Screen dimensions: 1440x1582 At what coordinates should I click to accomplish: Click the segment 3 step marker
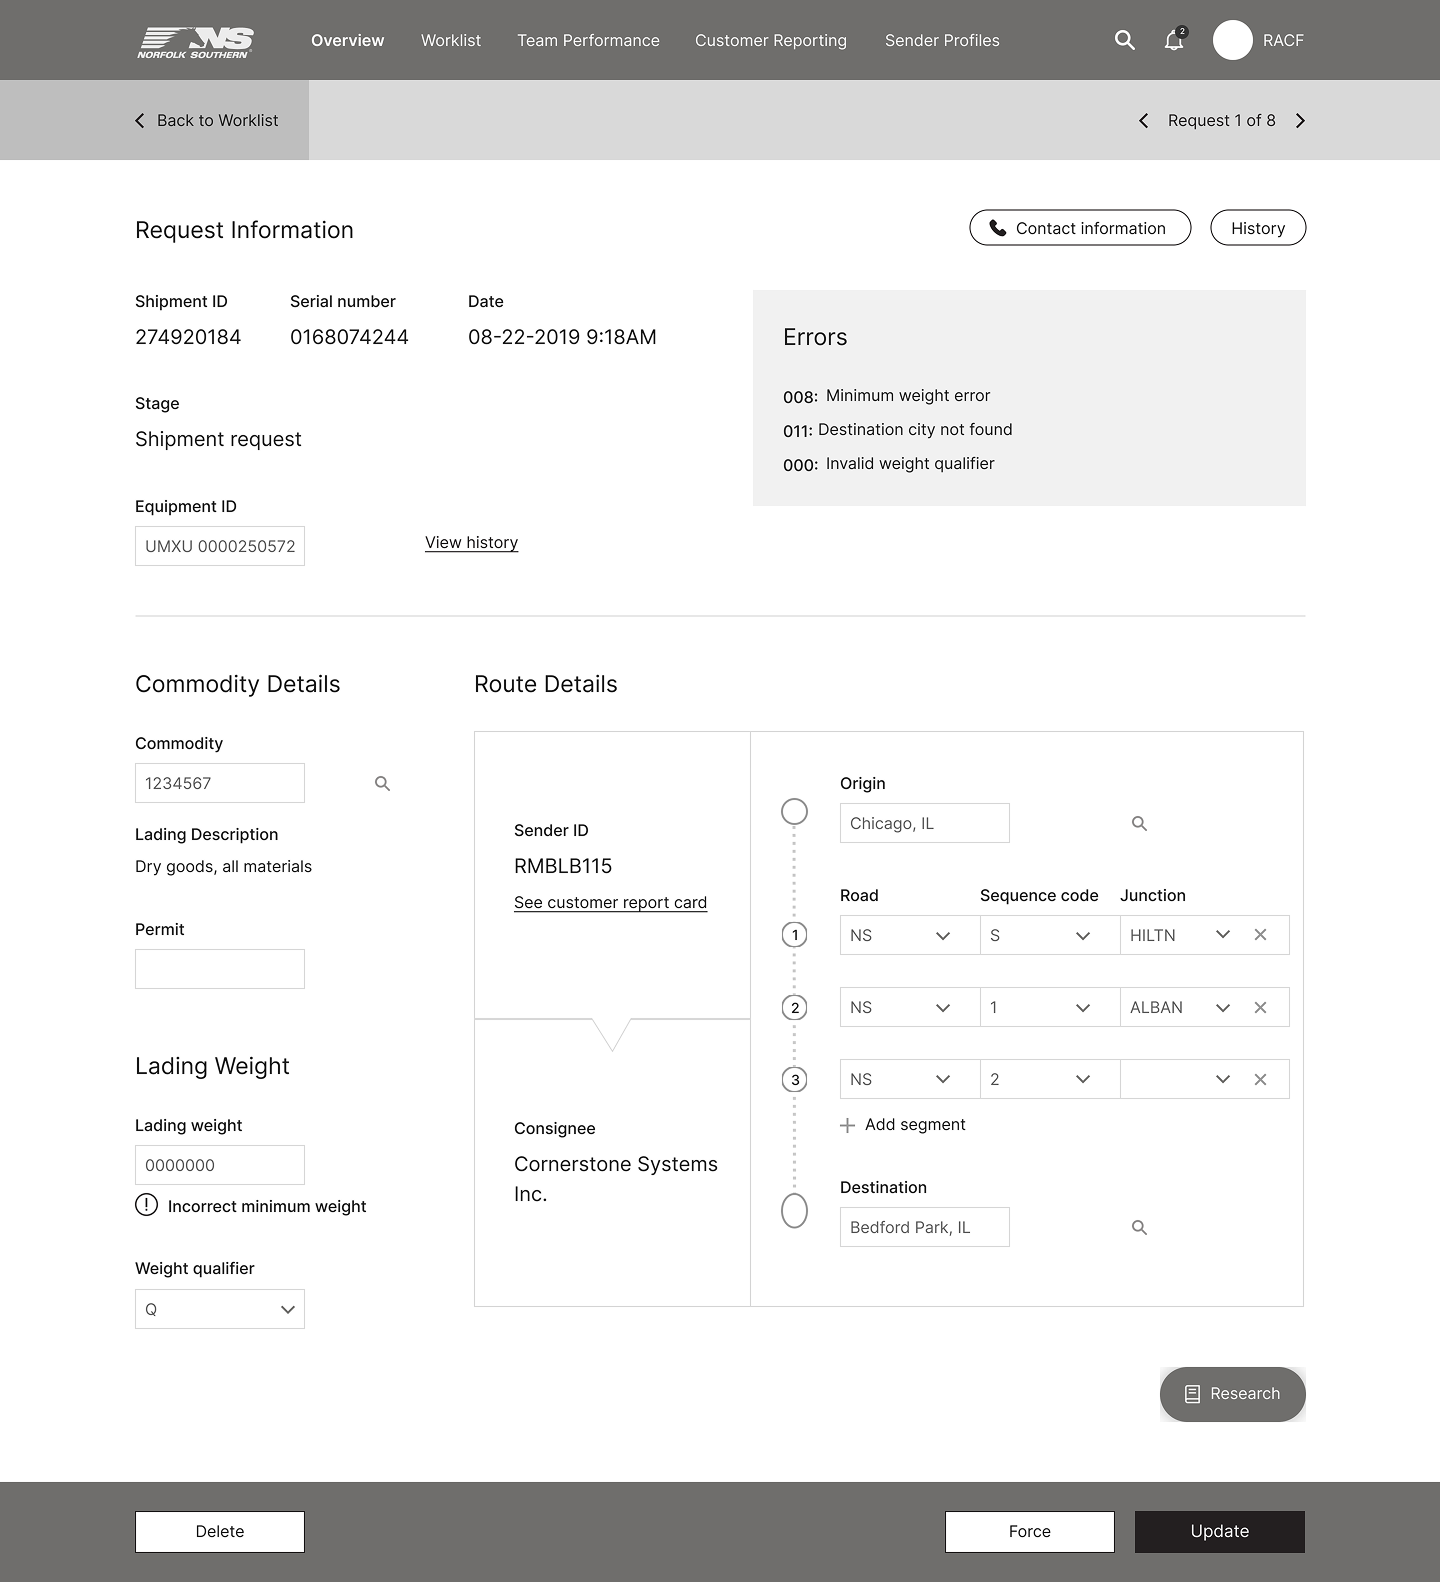pos(795,1079)
